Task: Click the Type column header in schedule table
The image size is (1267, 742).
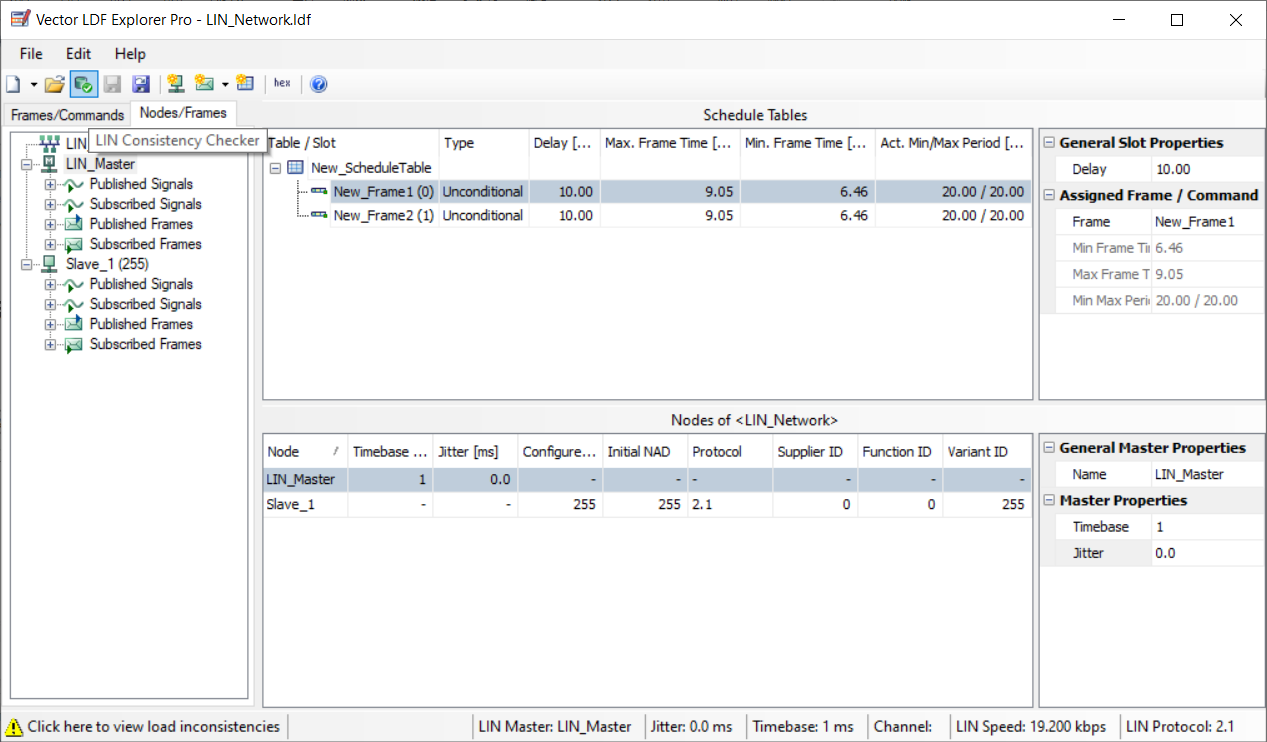Action: point(484,143)
